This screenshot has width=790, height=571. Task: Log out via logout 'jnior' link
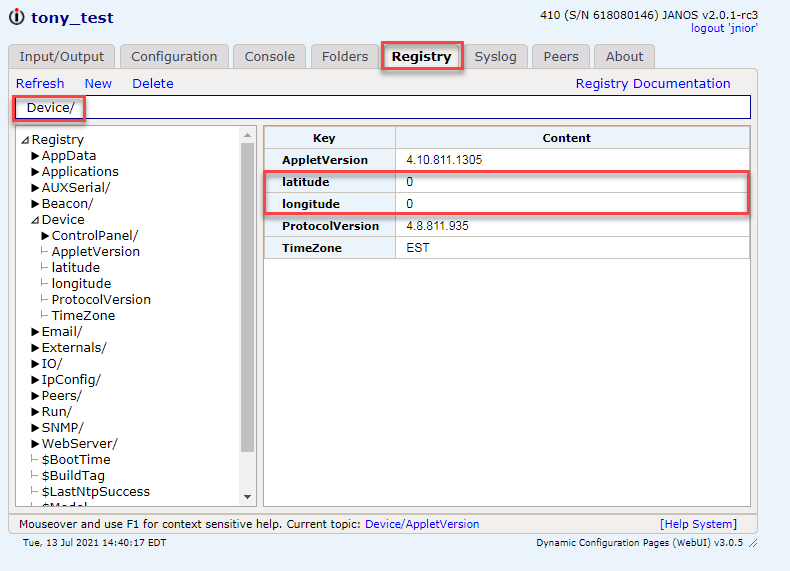tap(724, 28)
